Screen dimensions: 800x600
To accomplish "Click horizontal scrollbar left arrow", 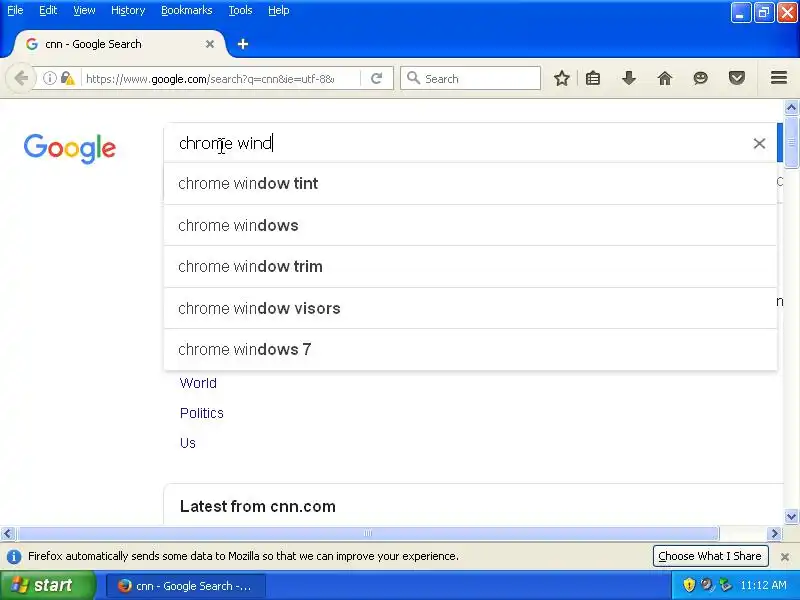I will (x=7, y=534).
